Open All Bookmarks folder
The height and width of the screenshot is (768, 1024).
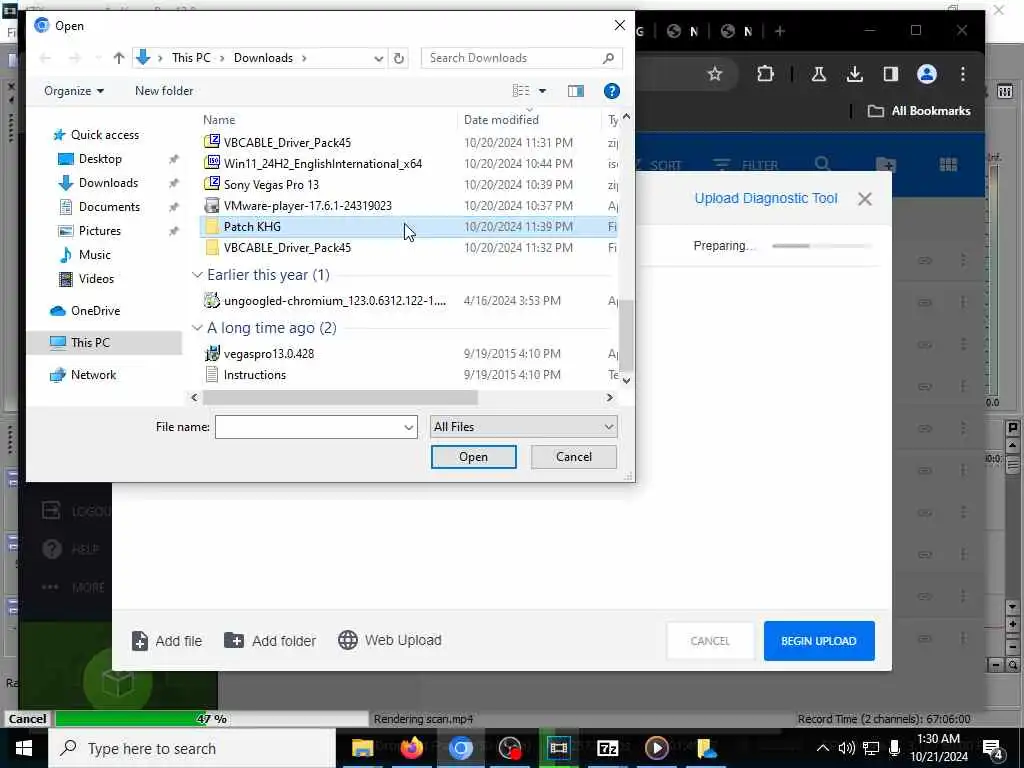(x=919, y=111)
